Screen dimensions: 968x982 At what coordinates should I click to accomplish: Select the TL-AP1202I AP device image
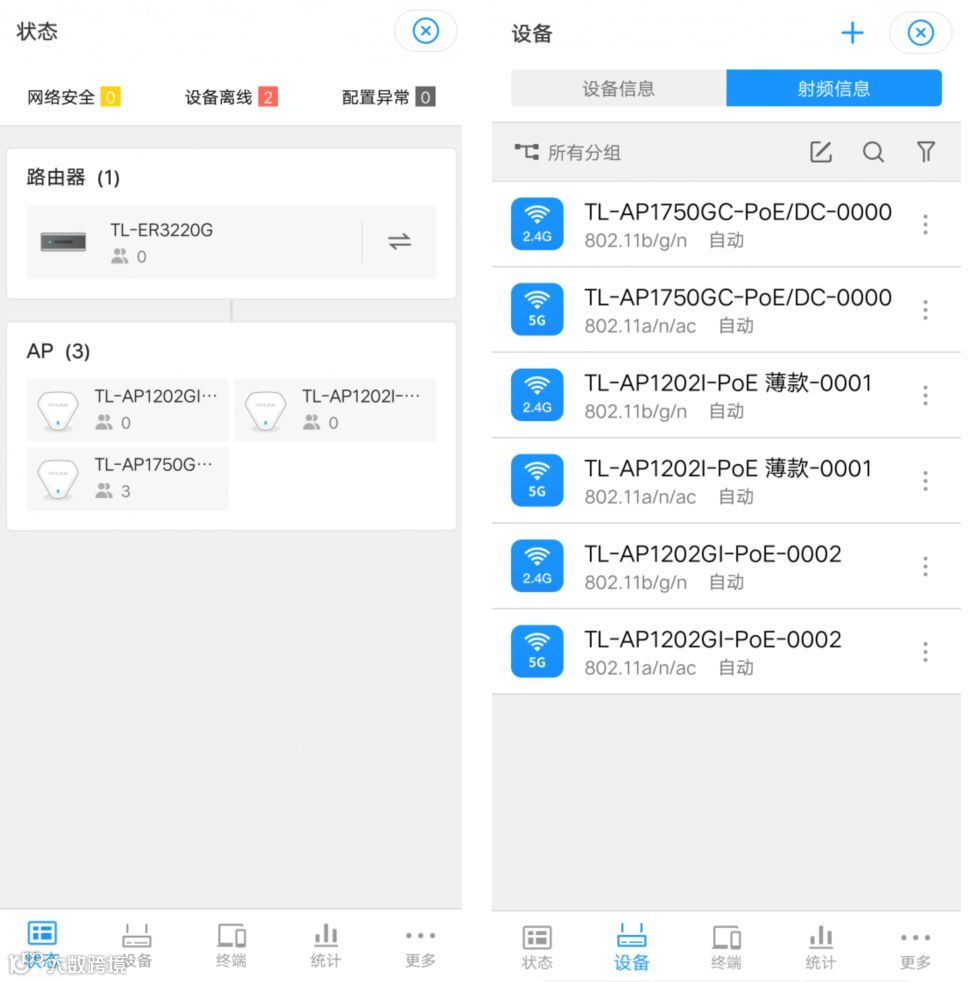point(265,411)
